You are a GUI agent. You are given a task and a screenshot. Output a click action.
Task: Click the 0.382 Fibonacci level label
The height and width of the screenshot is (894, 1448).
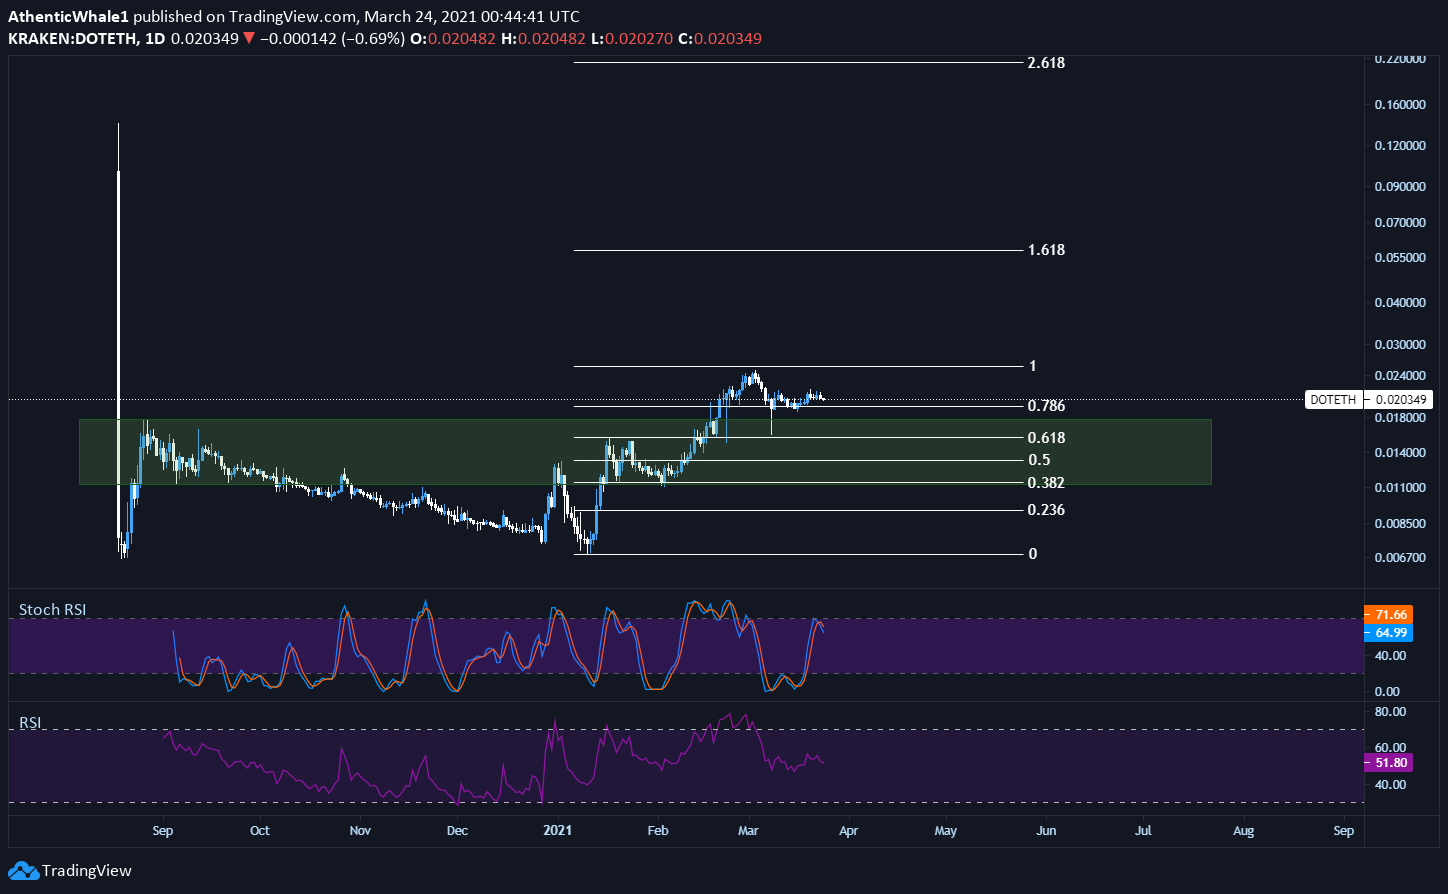1046,483
